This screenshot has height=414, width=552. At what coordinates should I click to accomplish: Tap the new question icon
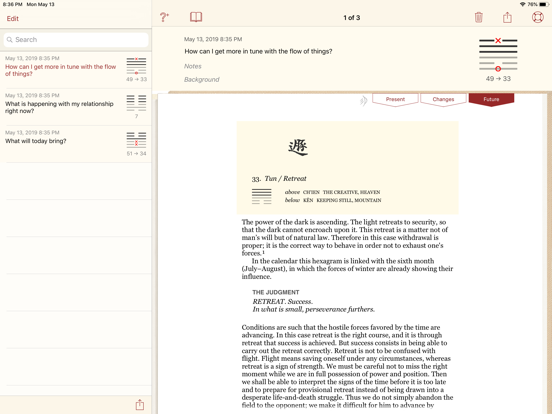[164, 17]
